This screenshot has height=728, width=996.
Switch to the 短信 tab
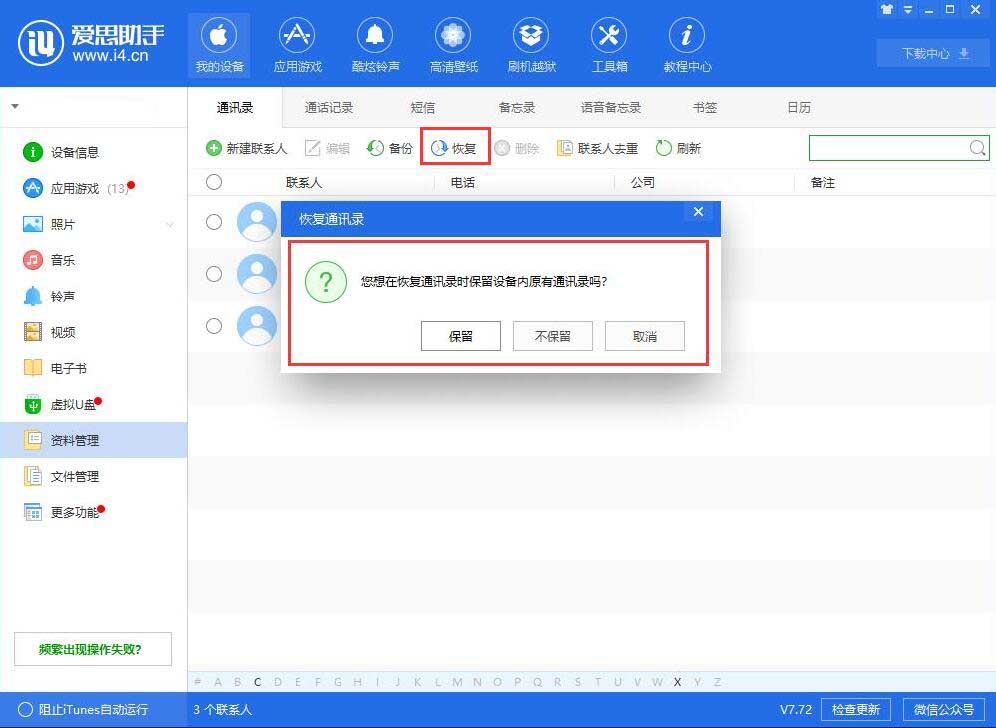pos(423,107)
